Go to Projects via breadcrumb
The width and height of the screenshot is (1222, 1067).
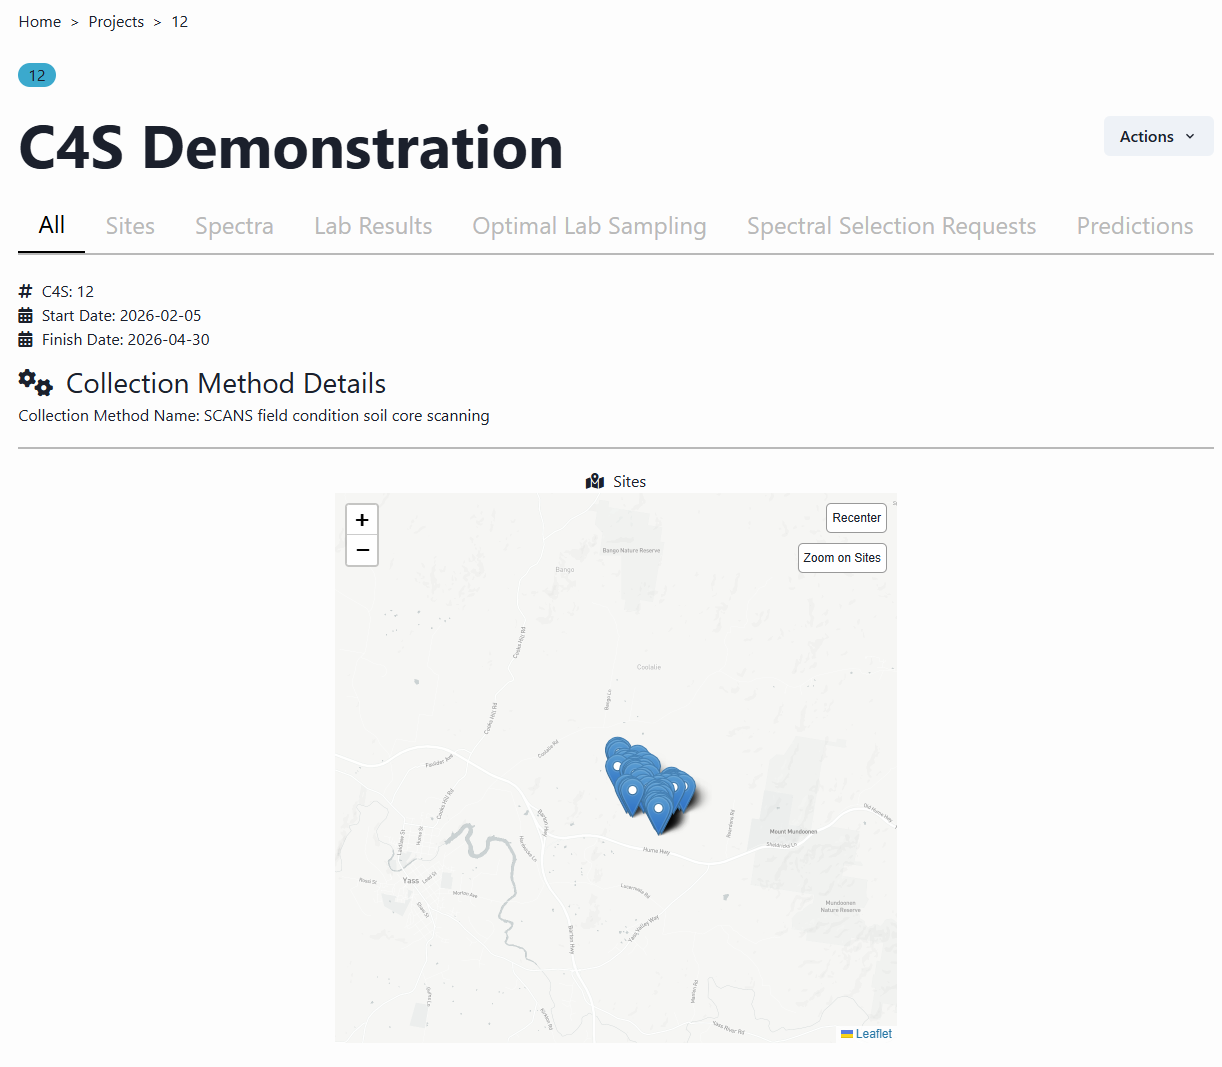pyautogui.click(x=116, y=22)
